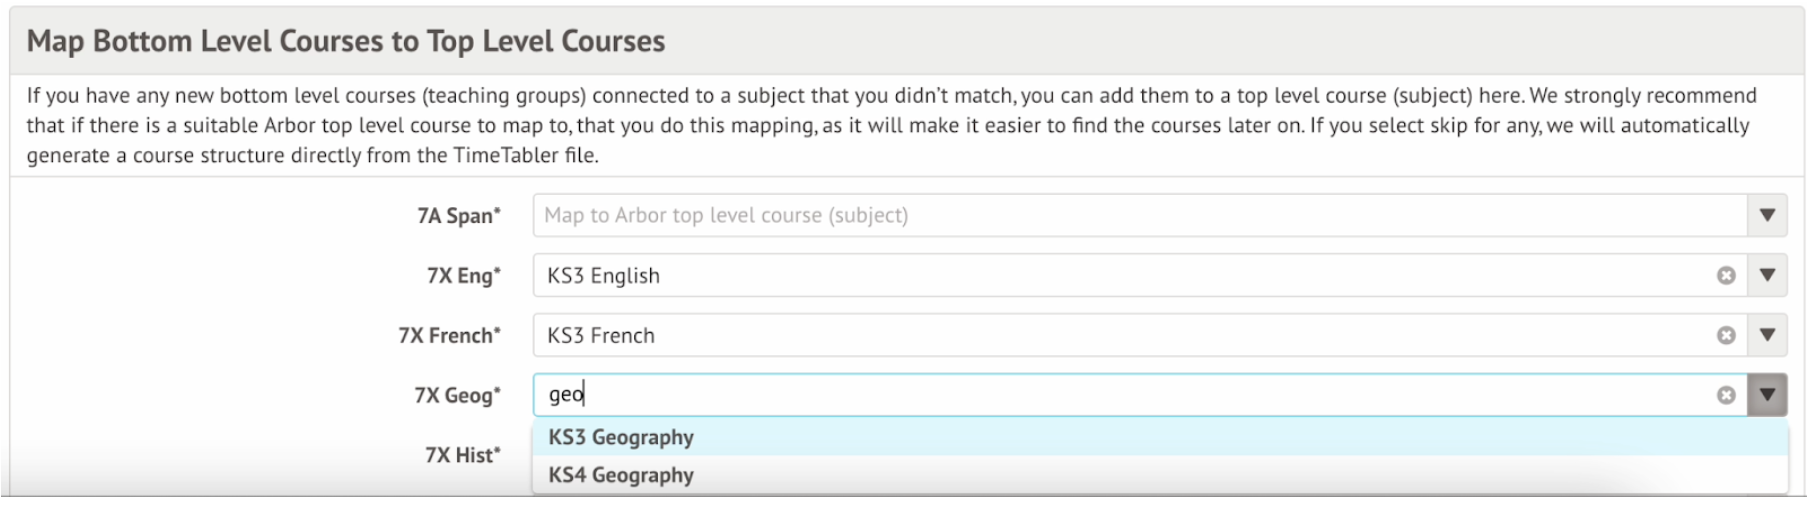This screenshot has height=506, width=1814.
Task: Click the 7X Eng label
Action: pos(463,276)
